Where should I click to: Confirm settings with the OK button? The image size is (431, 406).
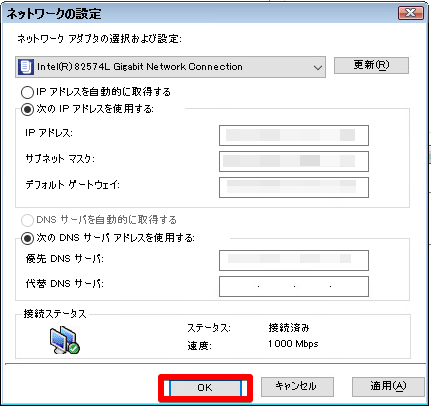click(x=205, y=388)
